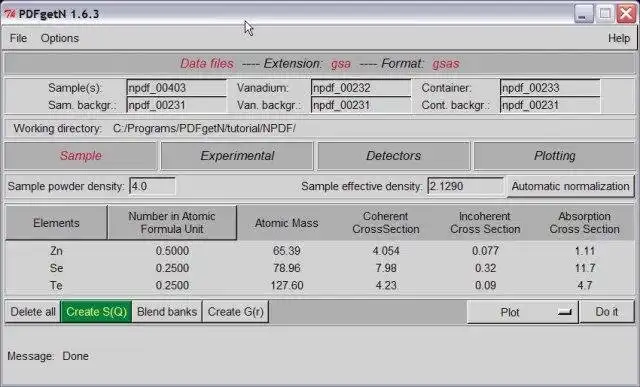
Task: Click the Vanadium file field npdf_00232
Action: point(361,88)
